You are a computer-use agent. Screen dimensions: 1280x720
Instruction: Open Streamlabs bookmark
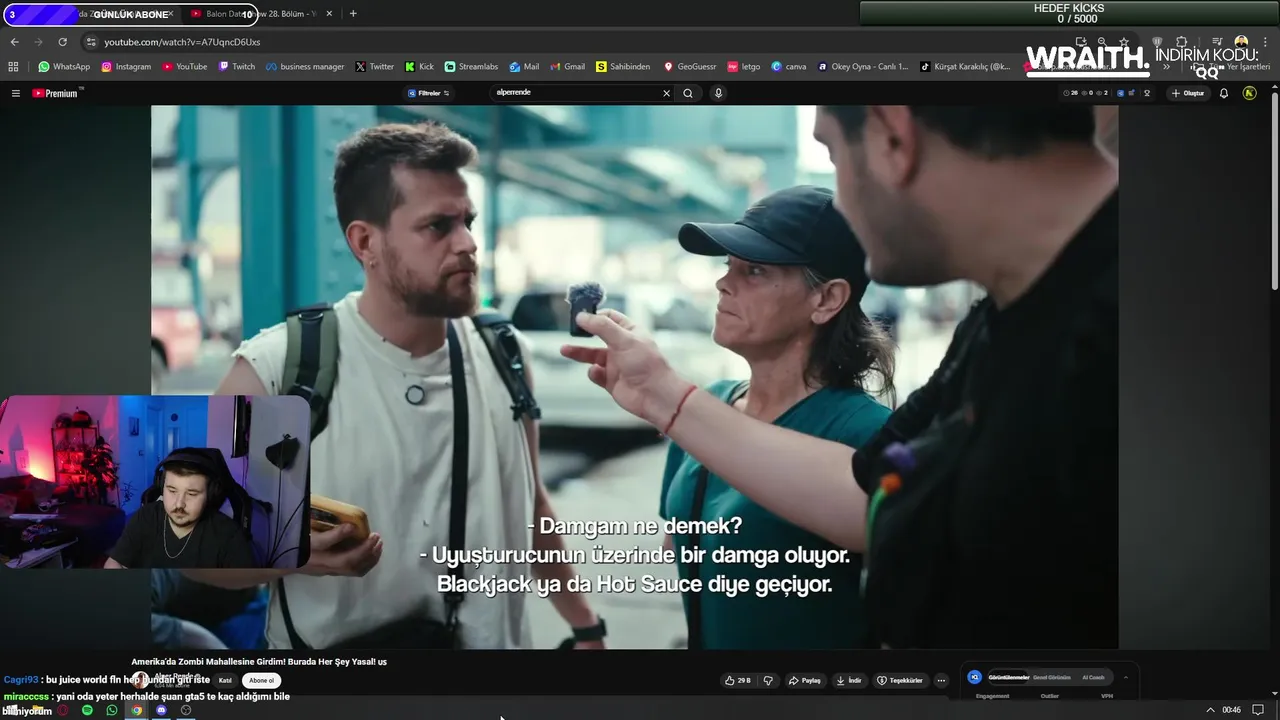point(471,67)
